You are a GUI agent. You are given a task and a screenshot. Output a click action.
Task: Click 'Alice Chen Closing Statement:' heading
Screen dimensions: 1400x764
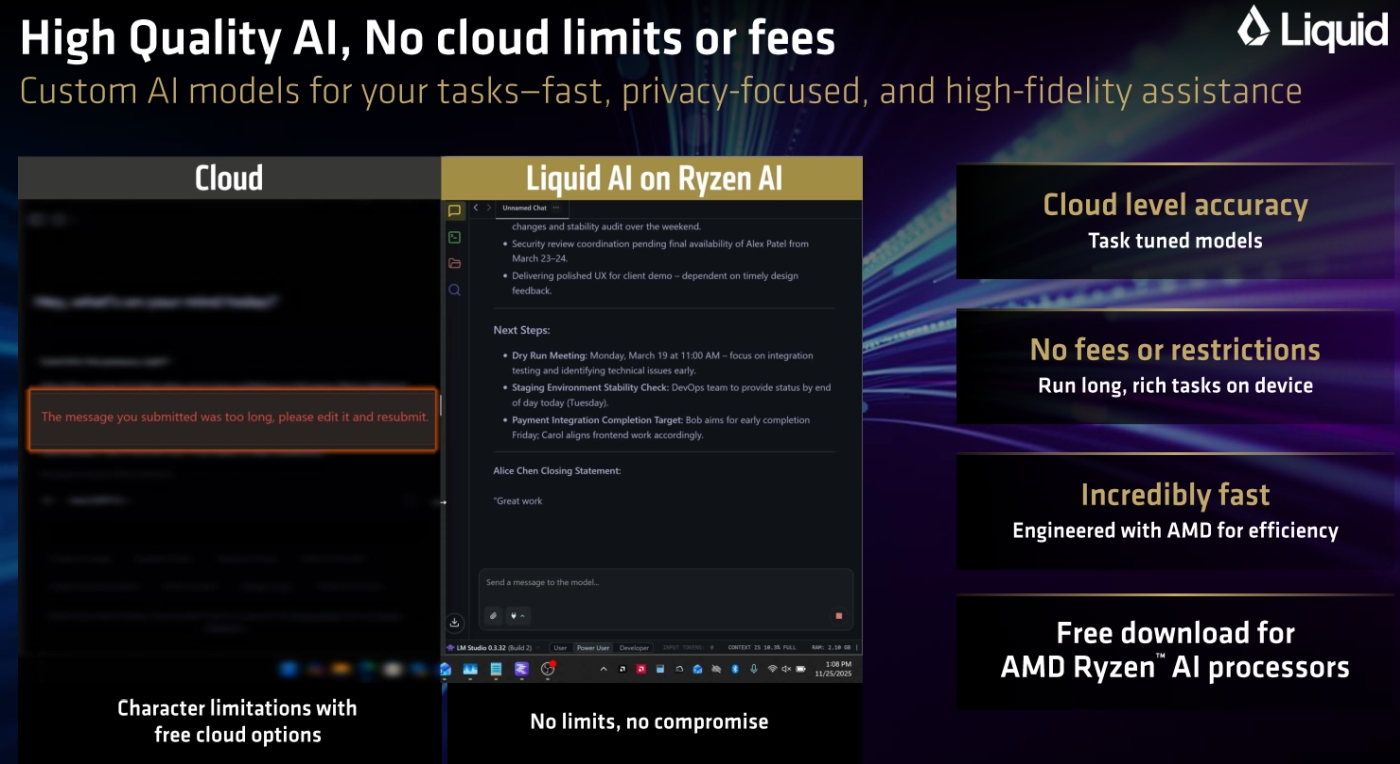557,470
